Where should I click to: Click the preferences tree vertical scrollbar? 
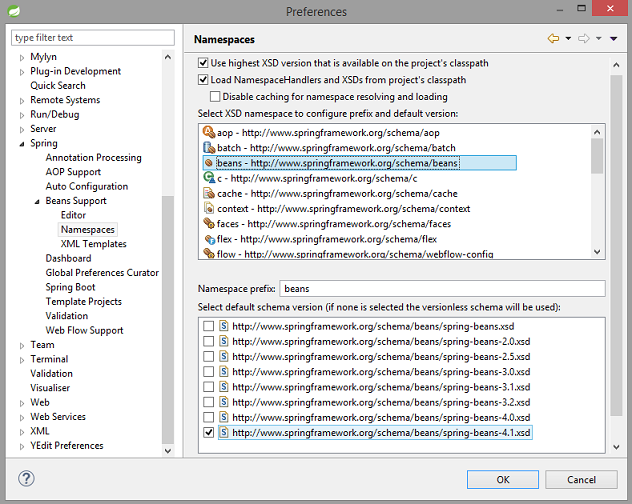pyautogui.click(x=168, y=319)
